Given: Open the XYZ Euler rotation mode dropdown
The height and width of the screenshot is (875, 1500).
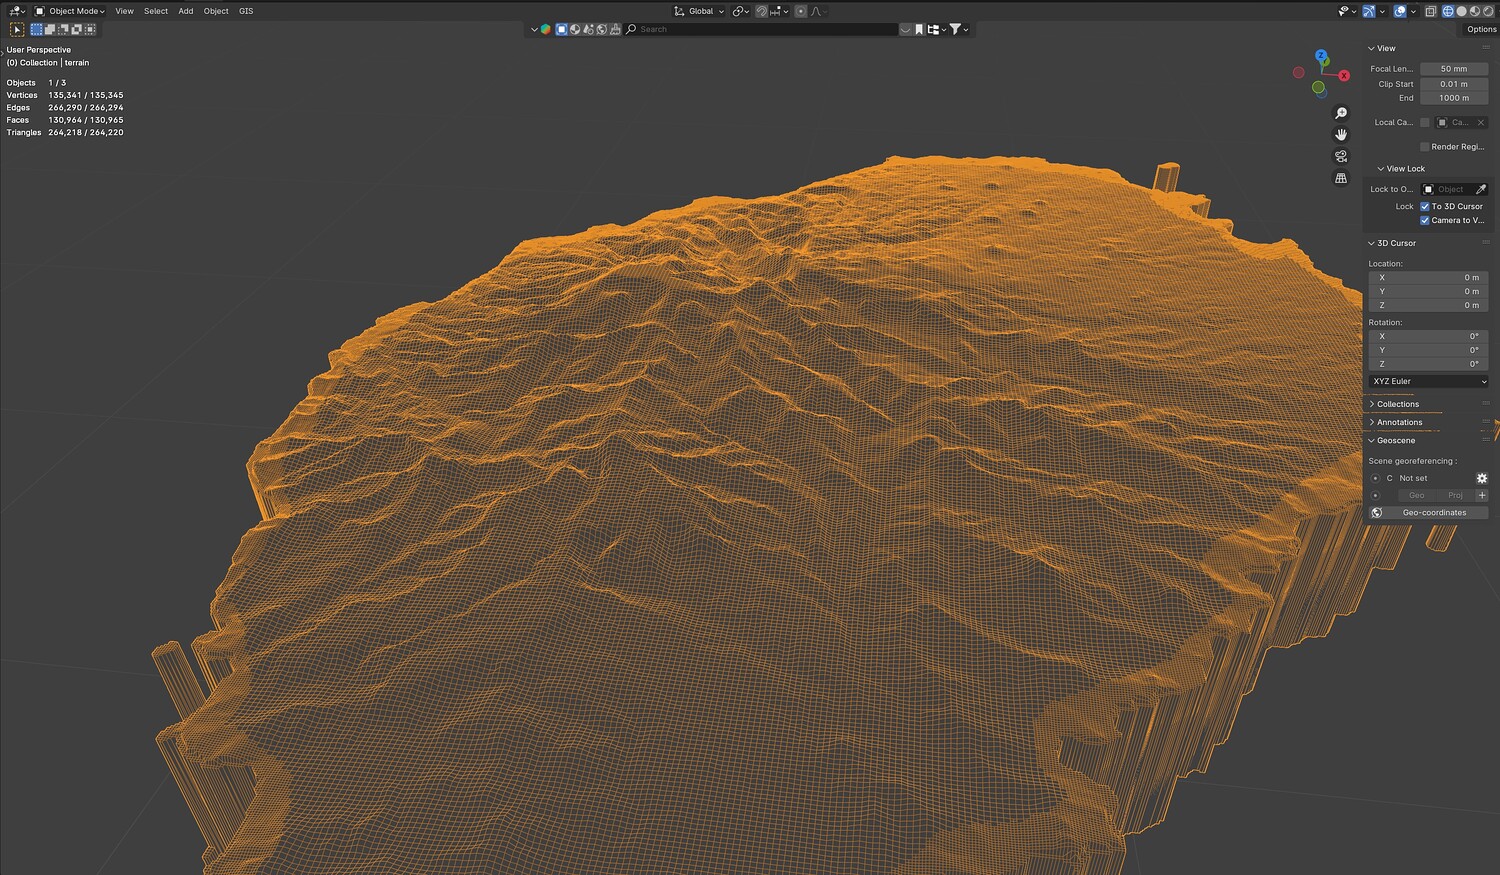Looking at the screenshot, I should [x=1428, y=382].
